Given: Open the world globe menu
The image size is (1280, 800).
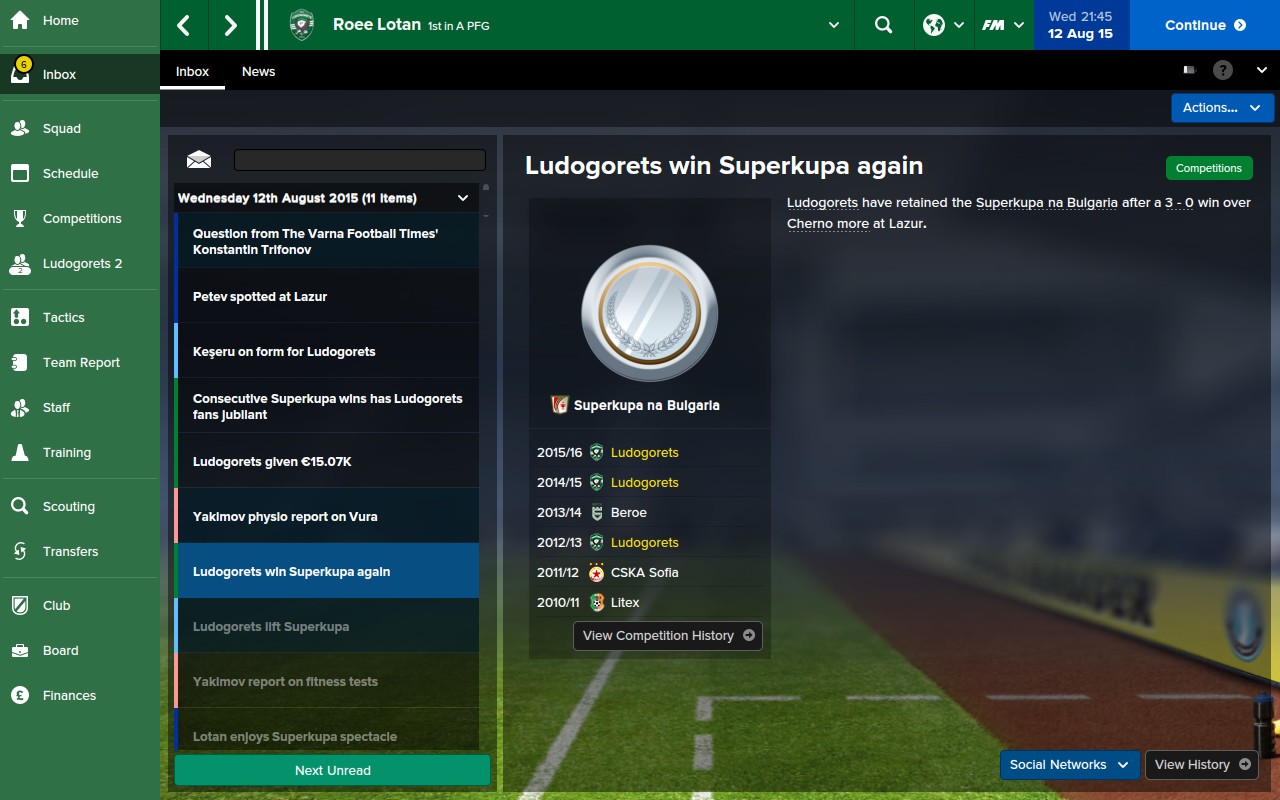Looking at the screenshot, I should [x=944, y=25].
